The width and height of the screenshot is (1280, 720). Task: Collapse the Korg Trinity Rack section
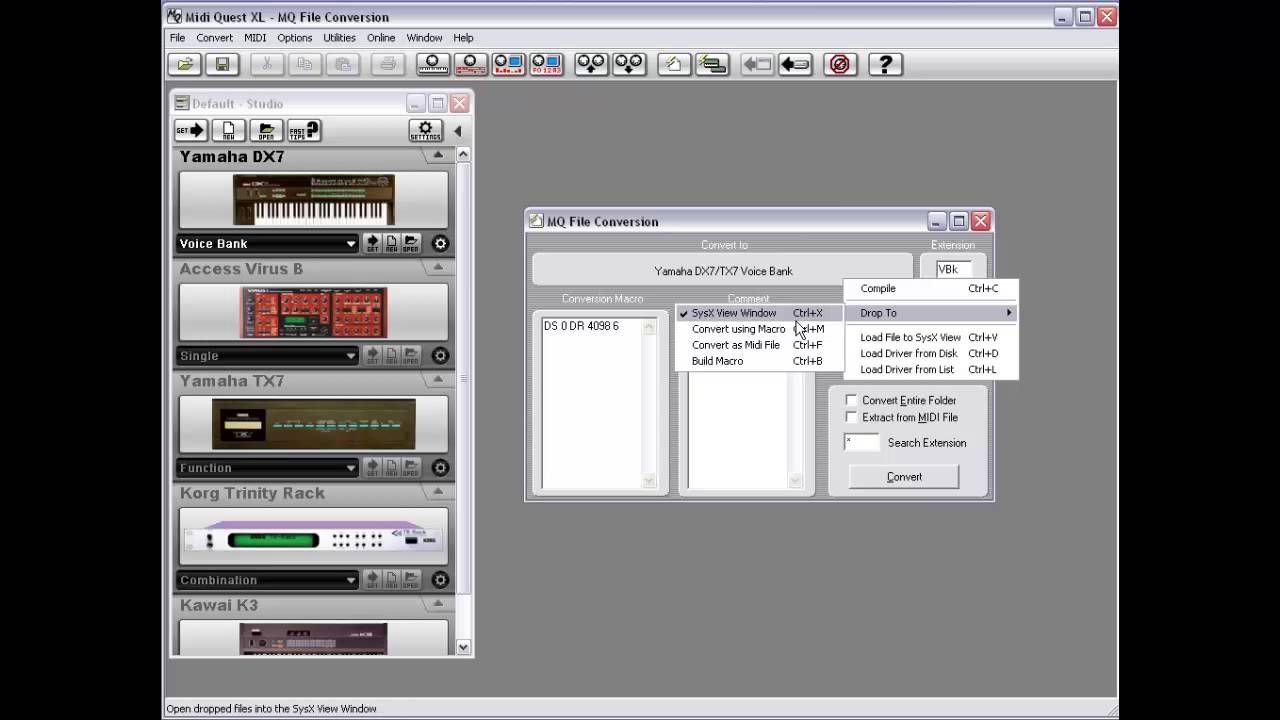[x=438, y=492]
